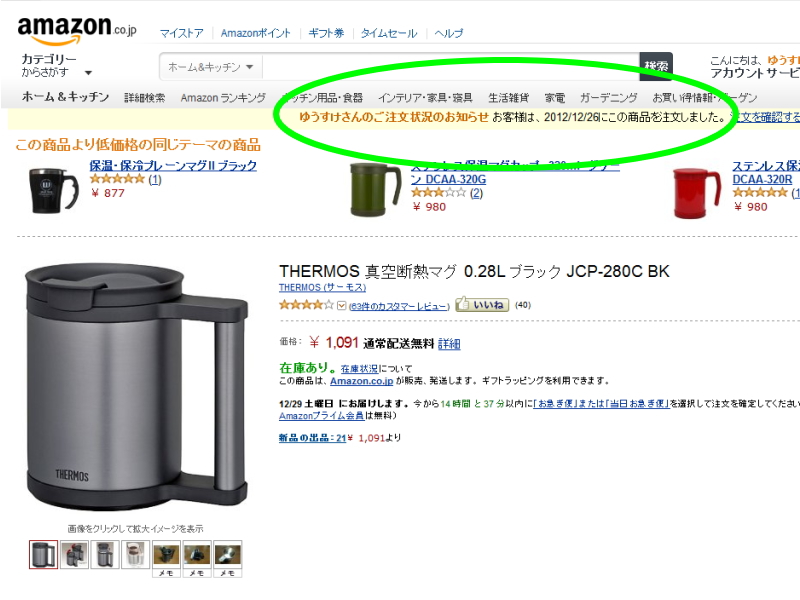This screenshot has height=600, width=800.
Task: Open the タイムセール top menu link
Action: click(389, 33)
